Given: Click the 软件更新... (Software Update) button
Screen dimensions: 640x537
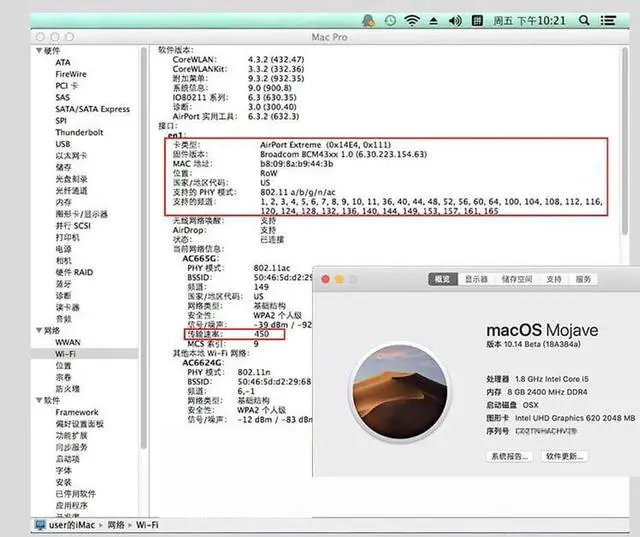Looking at the screenshot, I should tap(565, 456).
